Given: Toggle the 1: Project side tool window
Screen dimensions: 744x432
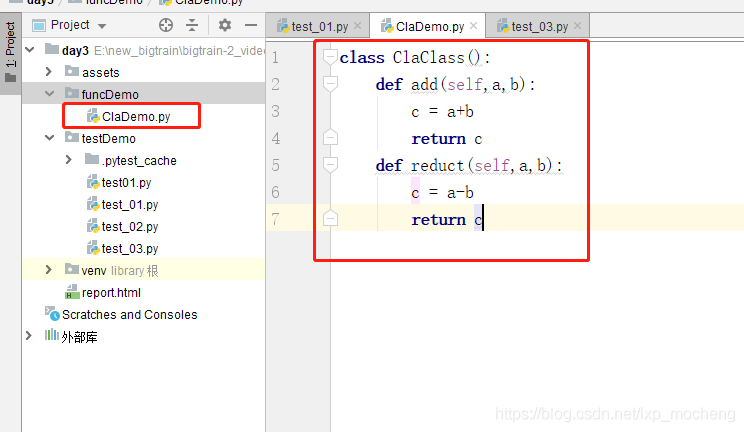Looking at the screenshot, I should tap(10, 52).
